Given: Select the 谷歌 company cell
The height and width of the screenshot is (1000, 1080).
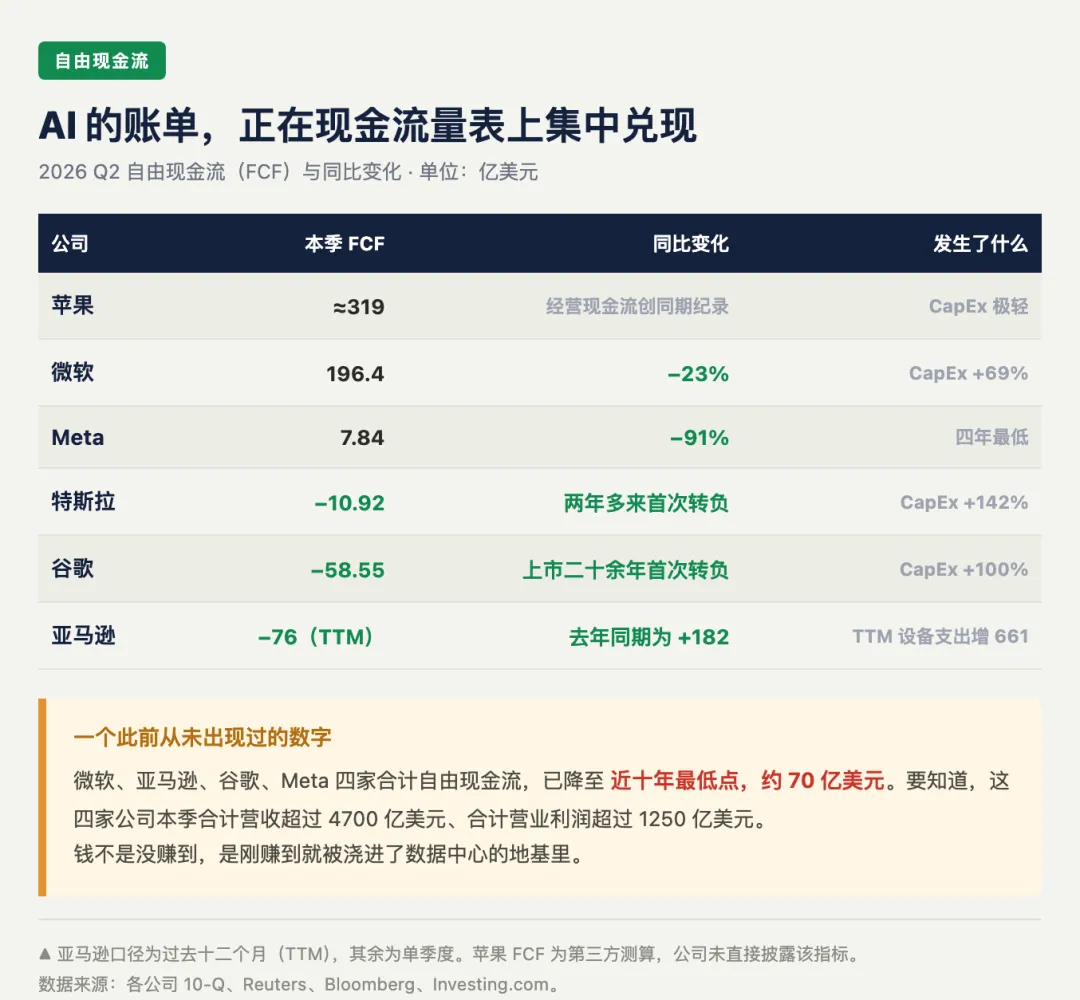Looking at the screenshot, I should (72, 568).
